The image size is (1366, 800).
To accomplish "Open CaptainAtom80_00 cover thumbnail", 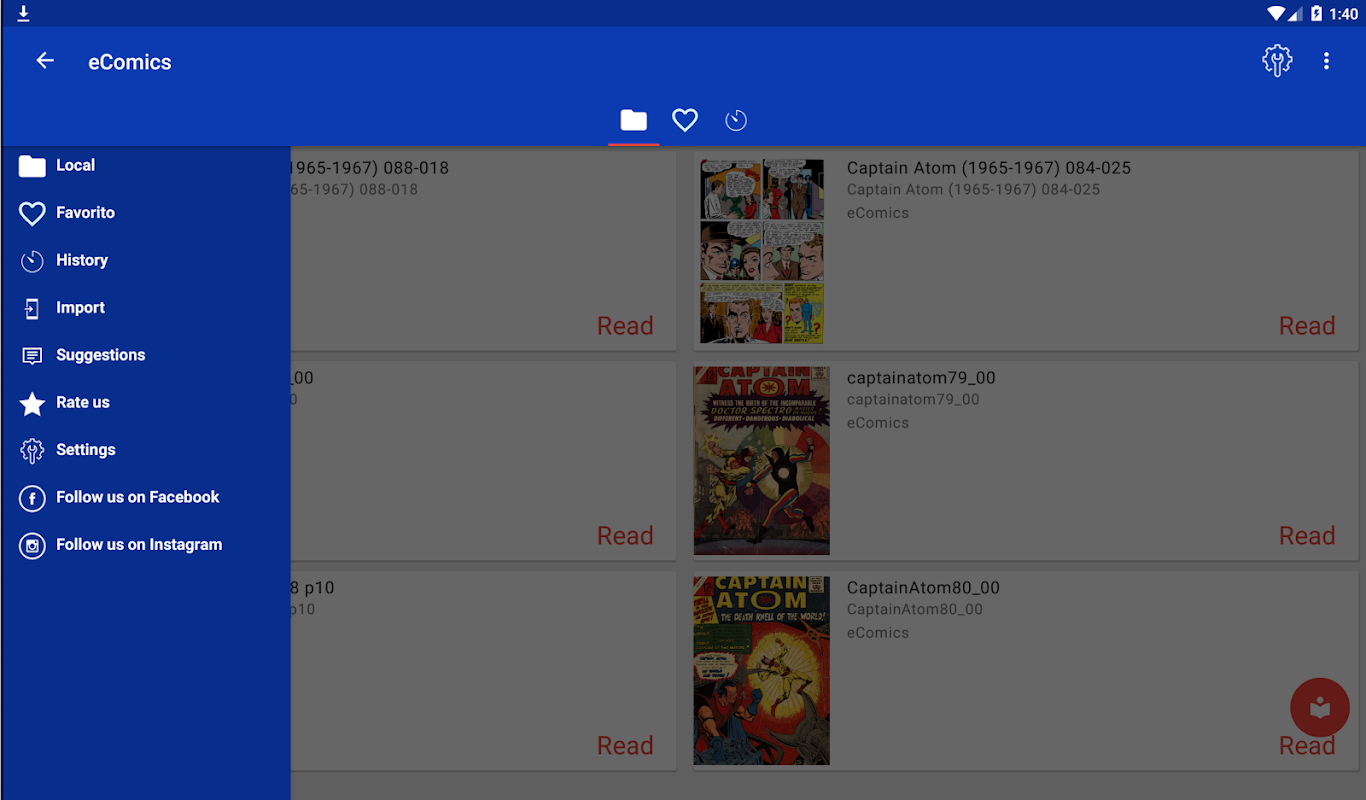I will pos(762,670).
